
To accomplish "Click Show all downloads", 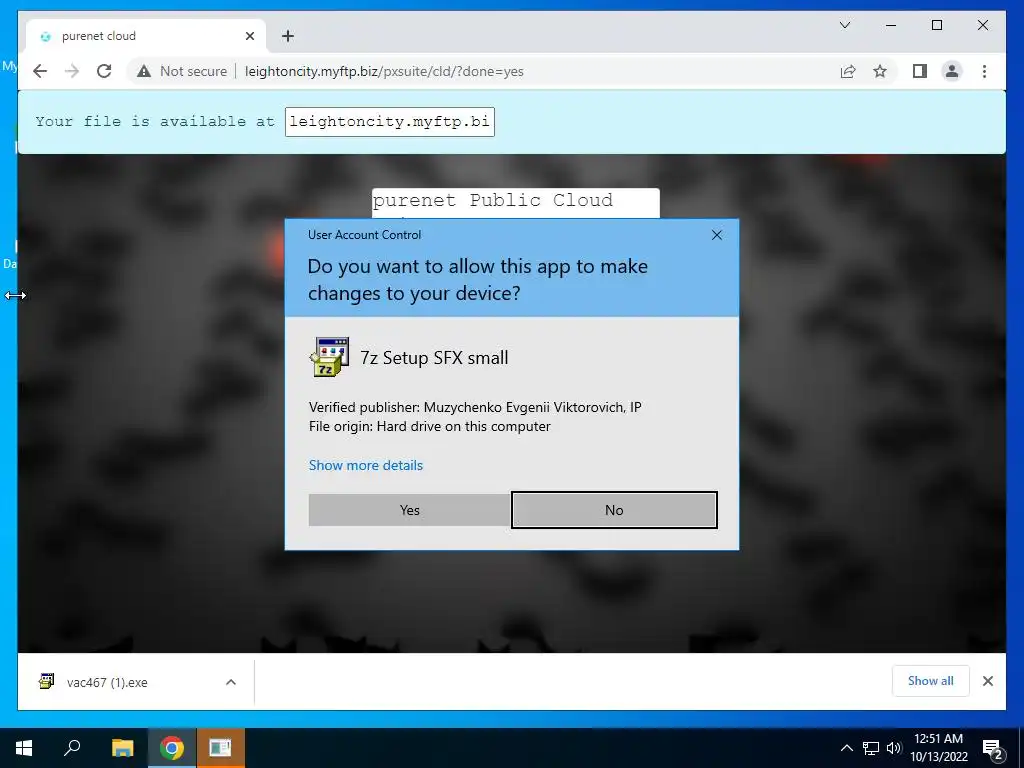I will (930, 681).
